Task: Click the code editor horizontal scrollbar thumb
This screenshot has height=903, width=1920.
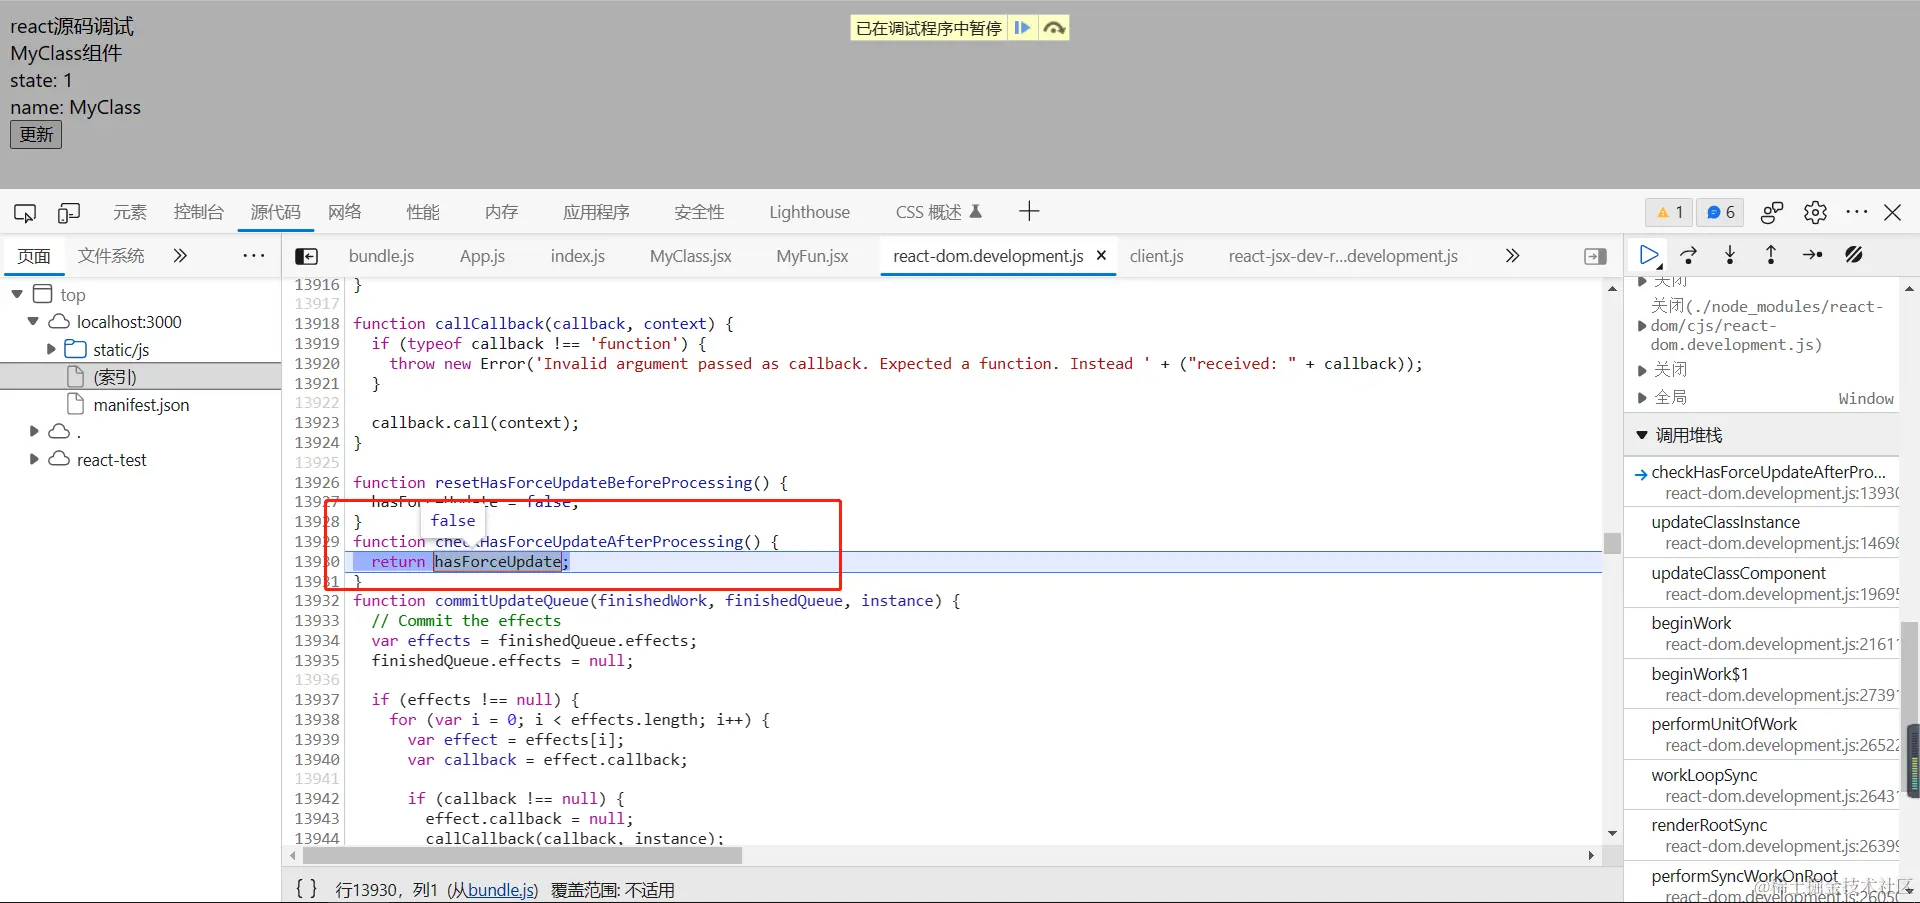Action: (x=522, y=855)
